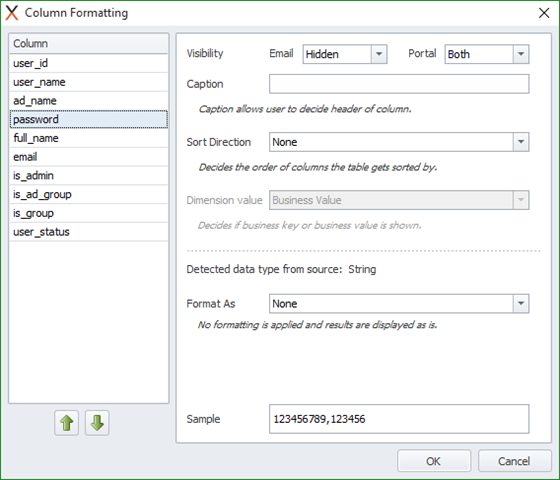The image size is (560, 480).
Task: Click the Sample text box
Action: click(x=399, y=419)
